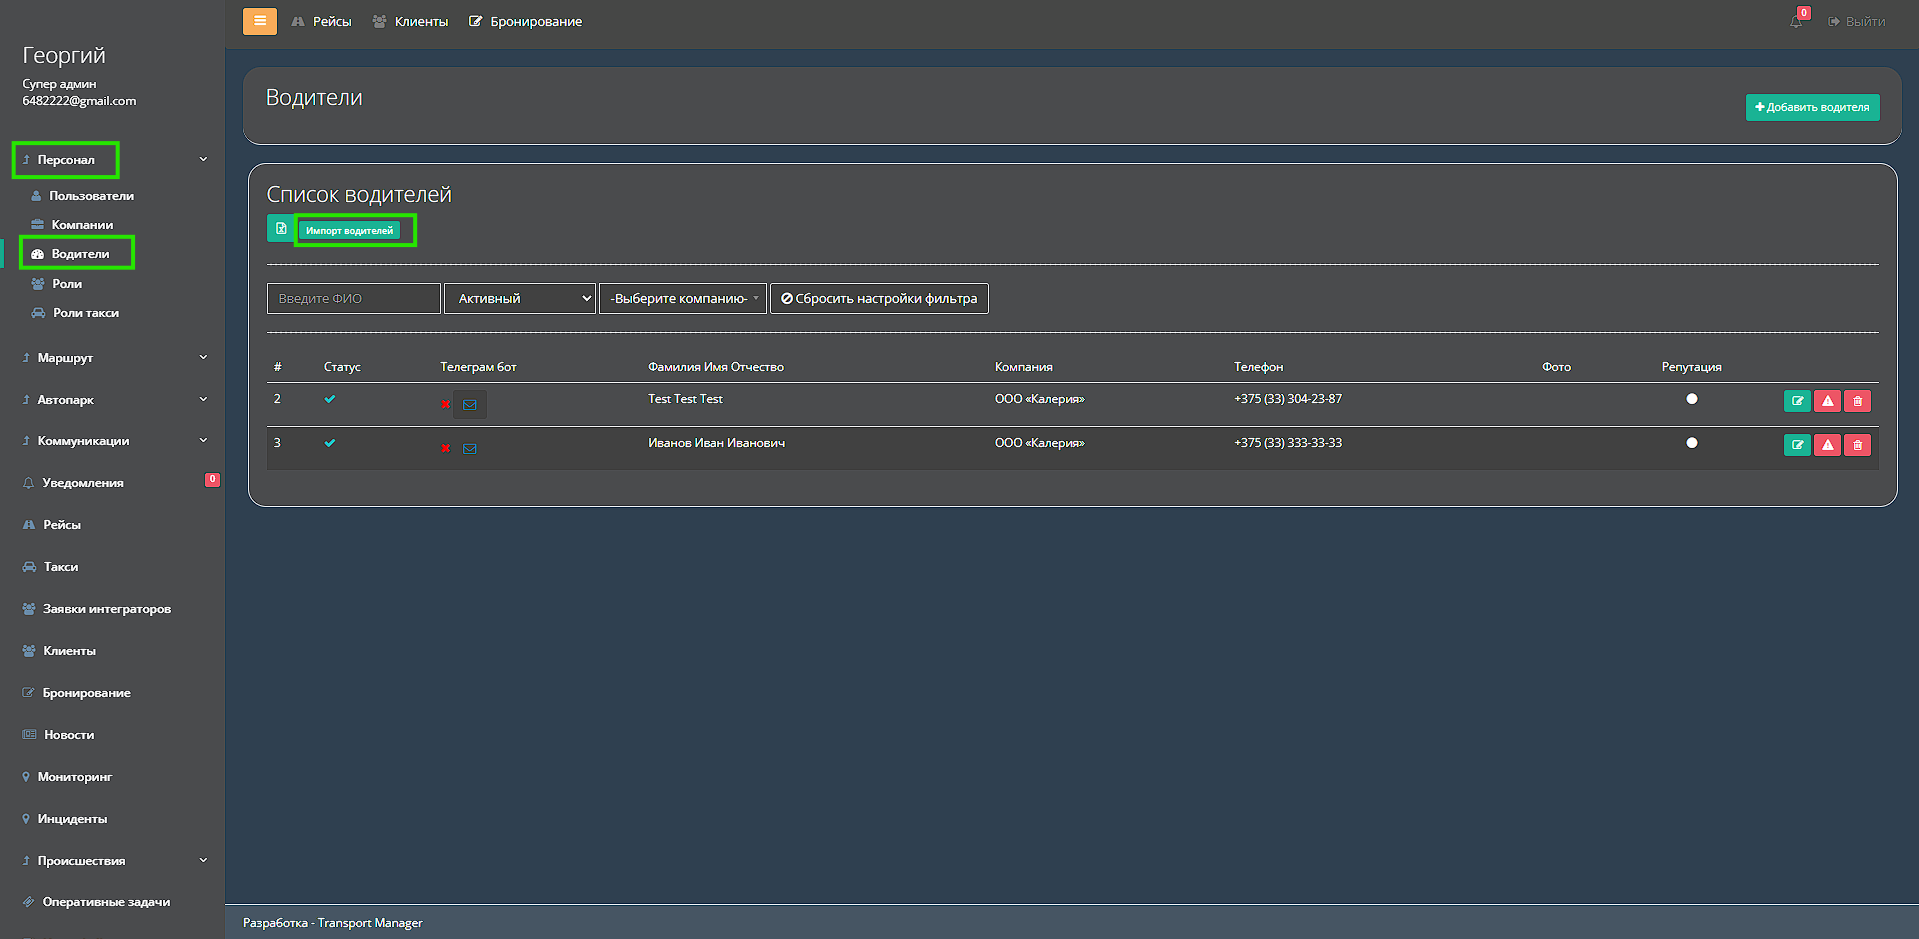
Task: Click the trash icon for Иванов Иван Иванович
Action: tap(1857, 445)
